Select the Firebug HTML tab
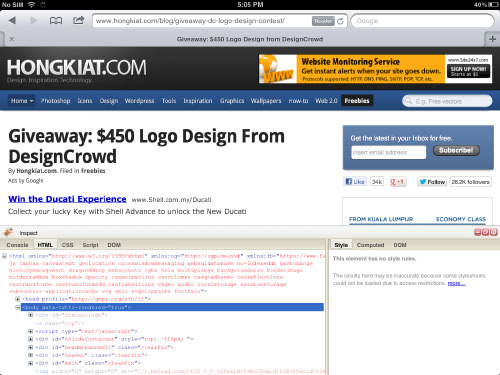The height and width of the screenshot is (375, 500). tap(45, 245)
